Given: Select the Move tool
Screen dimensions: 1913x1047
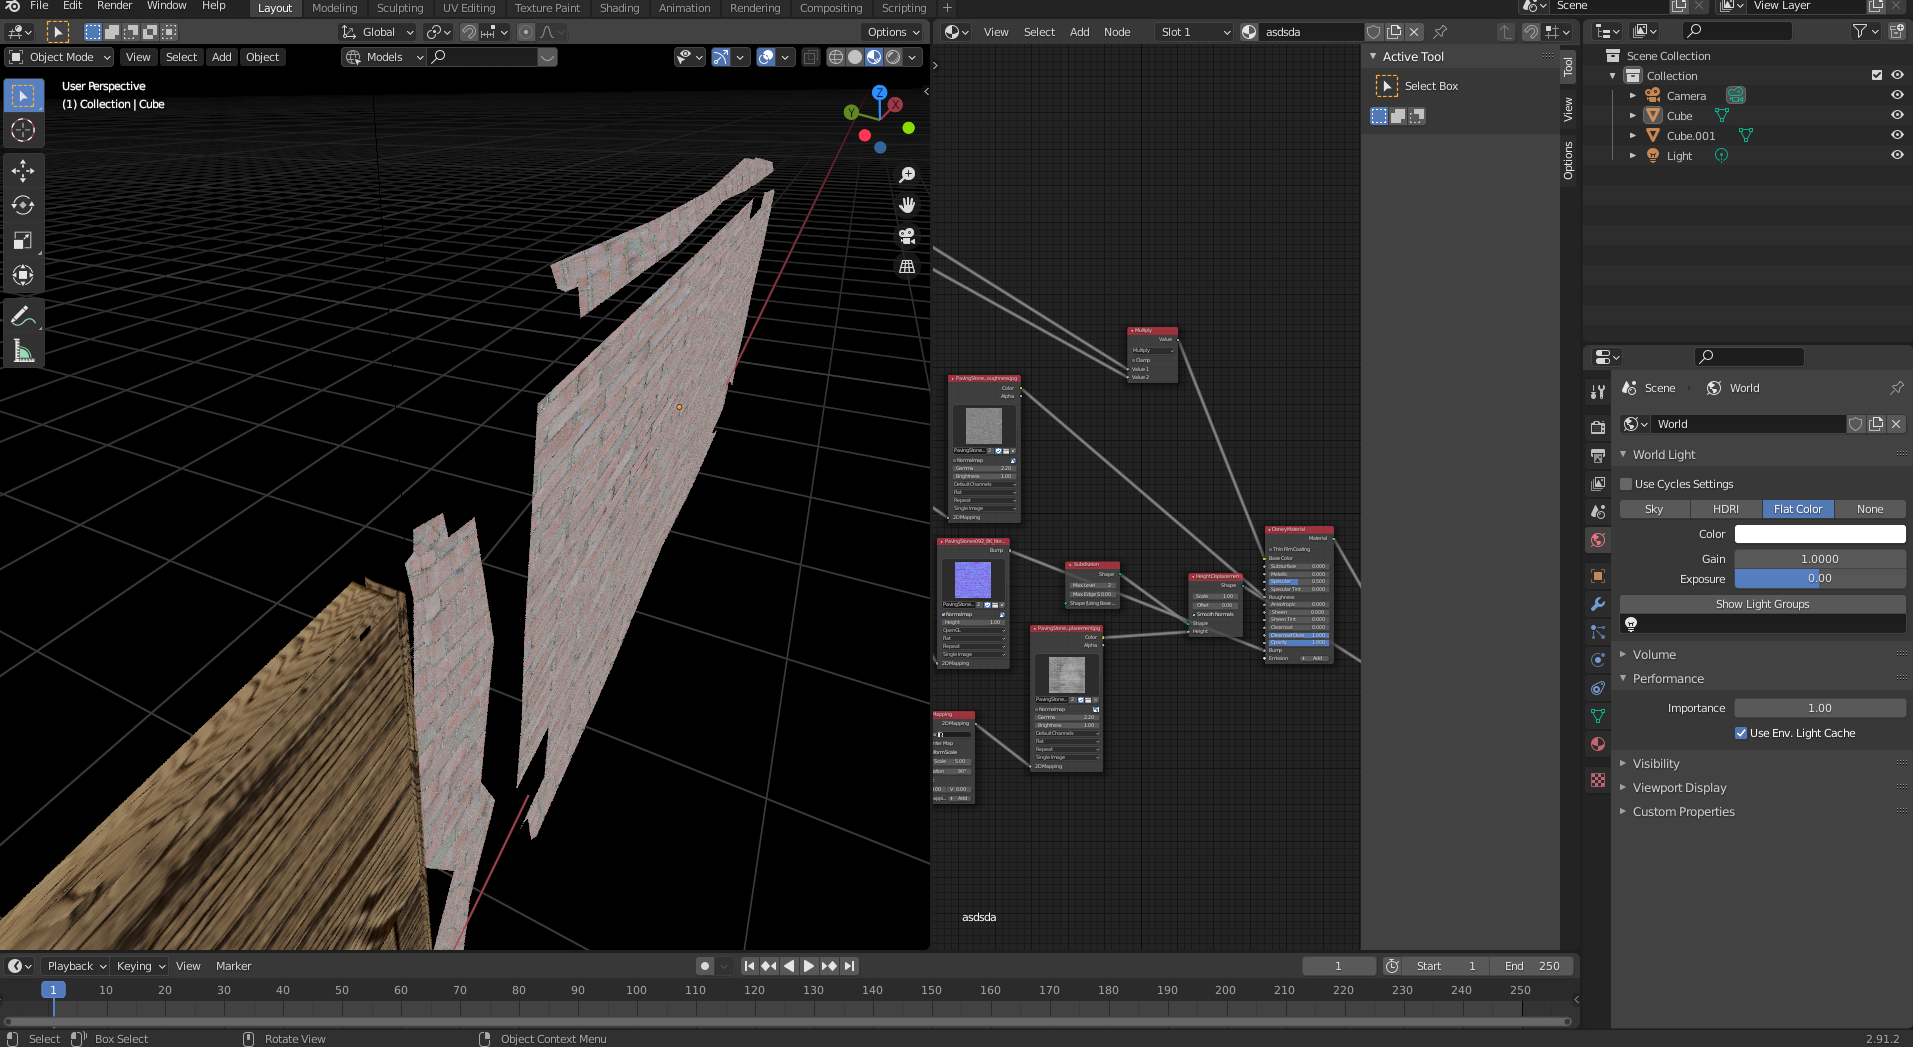Looking at the screenshot, I should (x=23, y=171).
